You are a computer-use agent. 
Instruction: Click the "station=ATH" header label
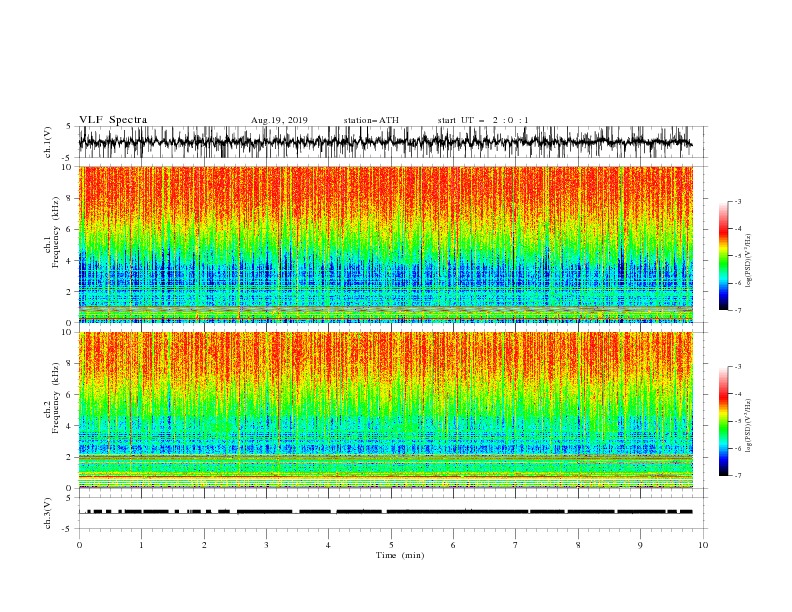click(x=371, y=120)
